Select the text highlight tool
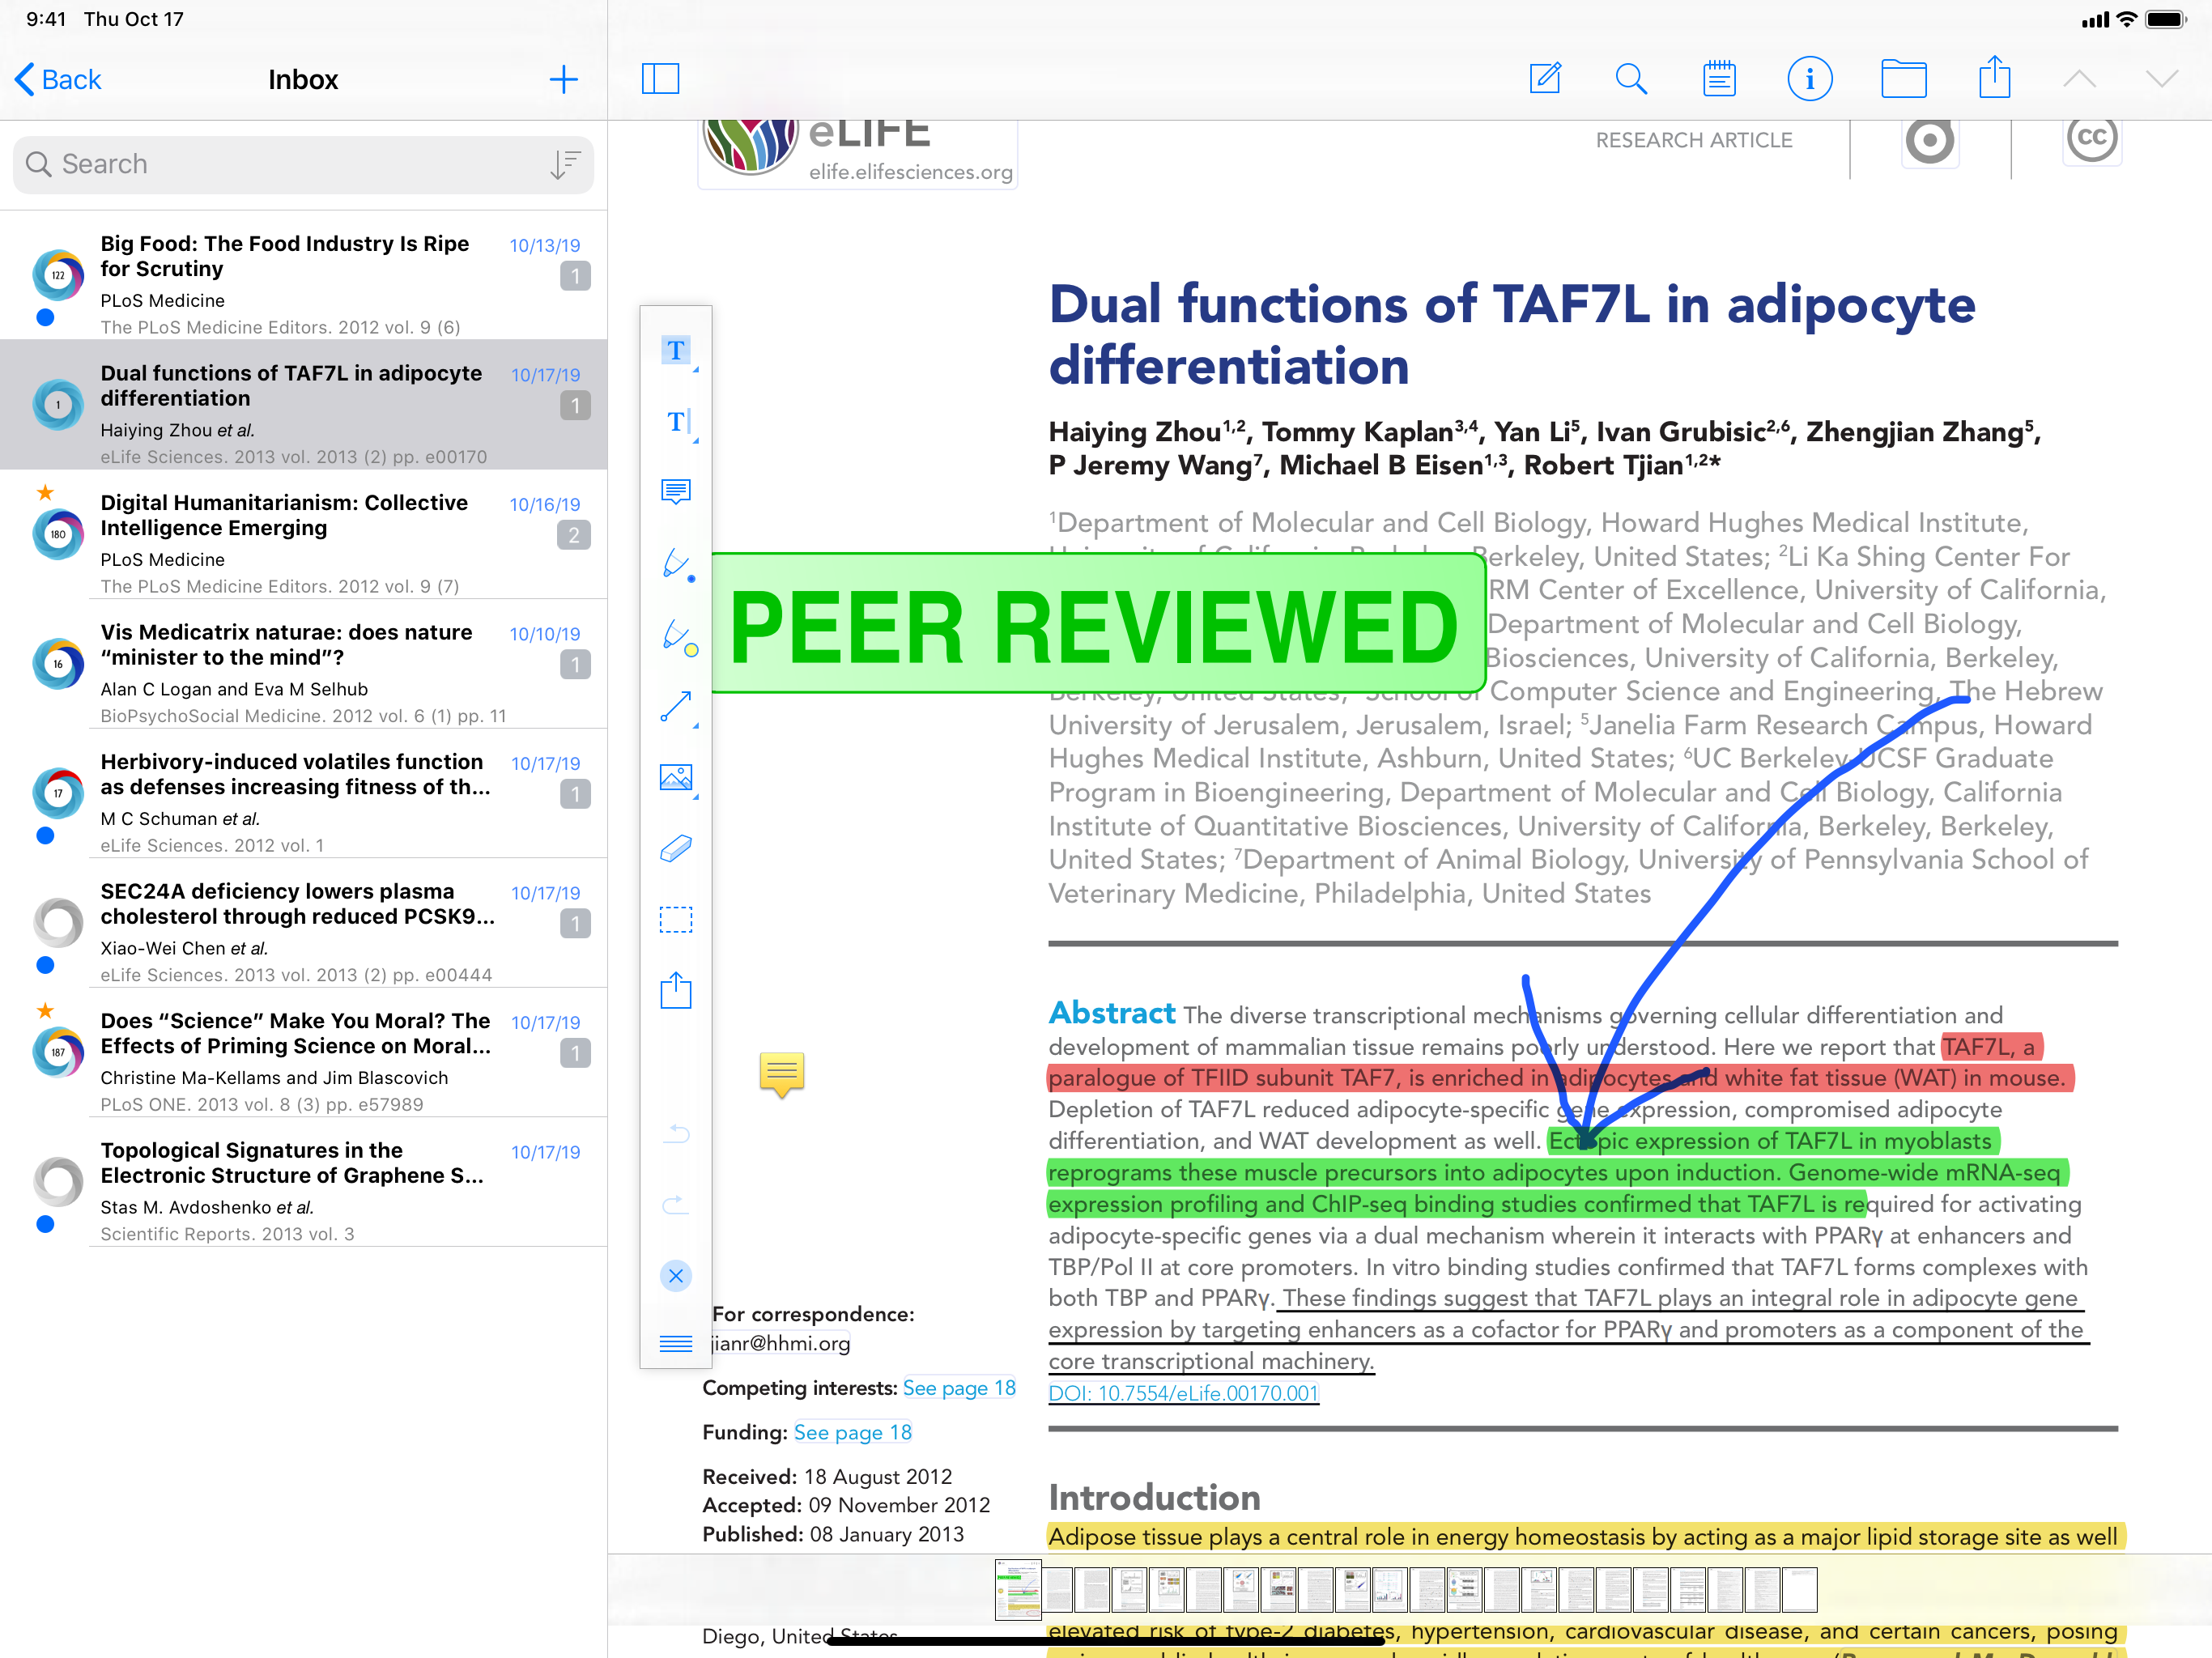The image size is (2212, 1658). coord(677,351)
